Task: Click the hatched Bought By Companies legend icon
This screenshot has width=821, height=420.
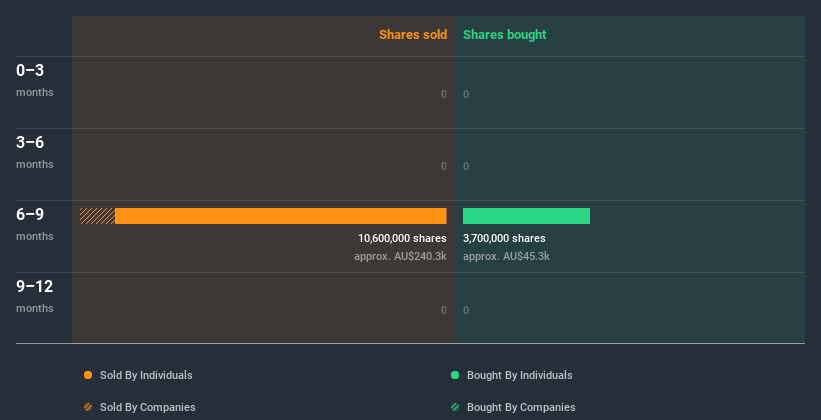Action: click(x=455, y=407)
